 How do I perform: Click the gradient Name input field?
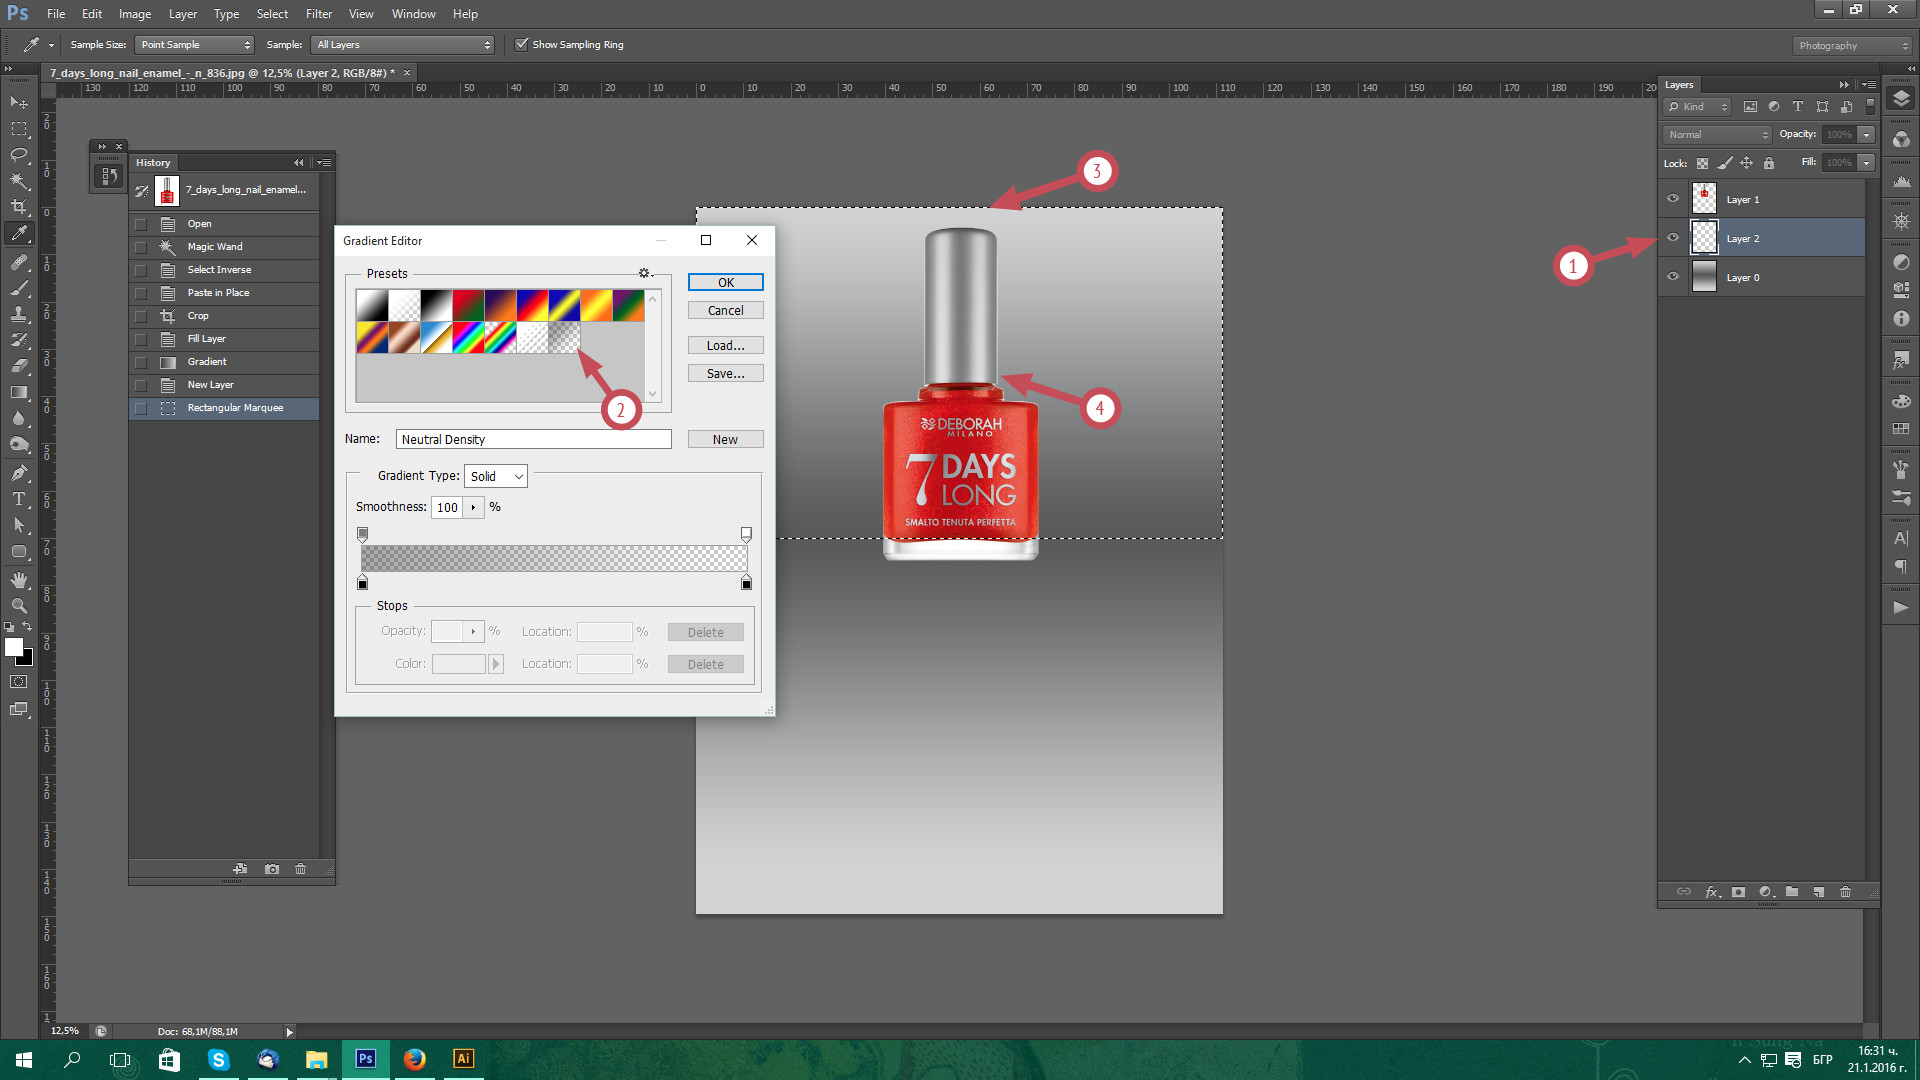(534, 440)
